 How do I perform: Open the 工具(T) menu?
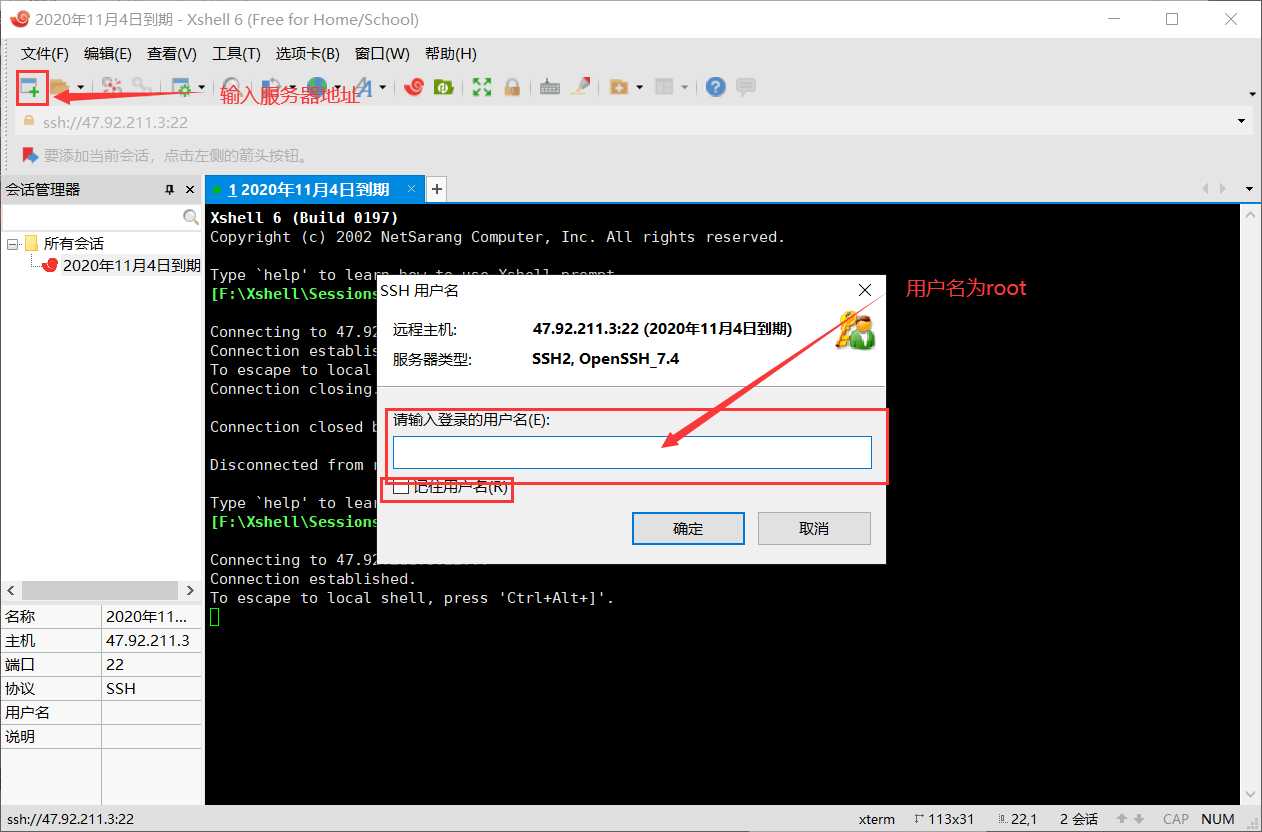(236, 54)
